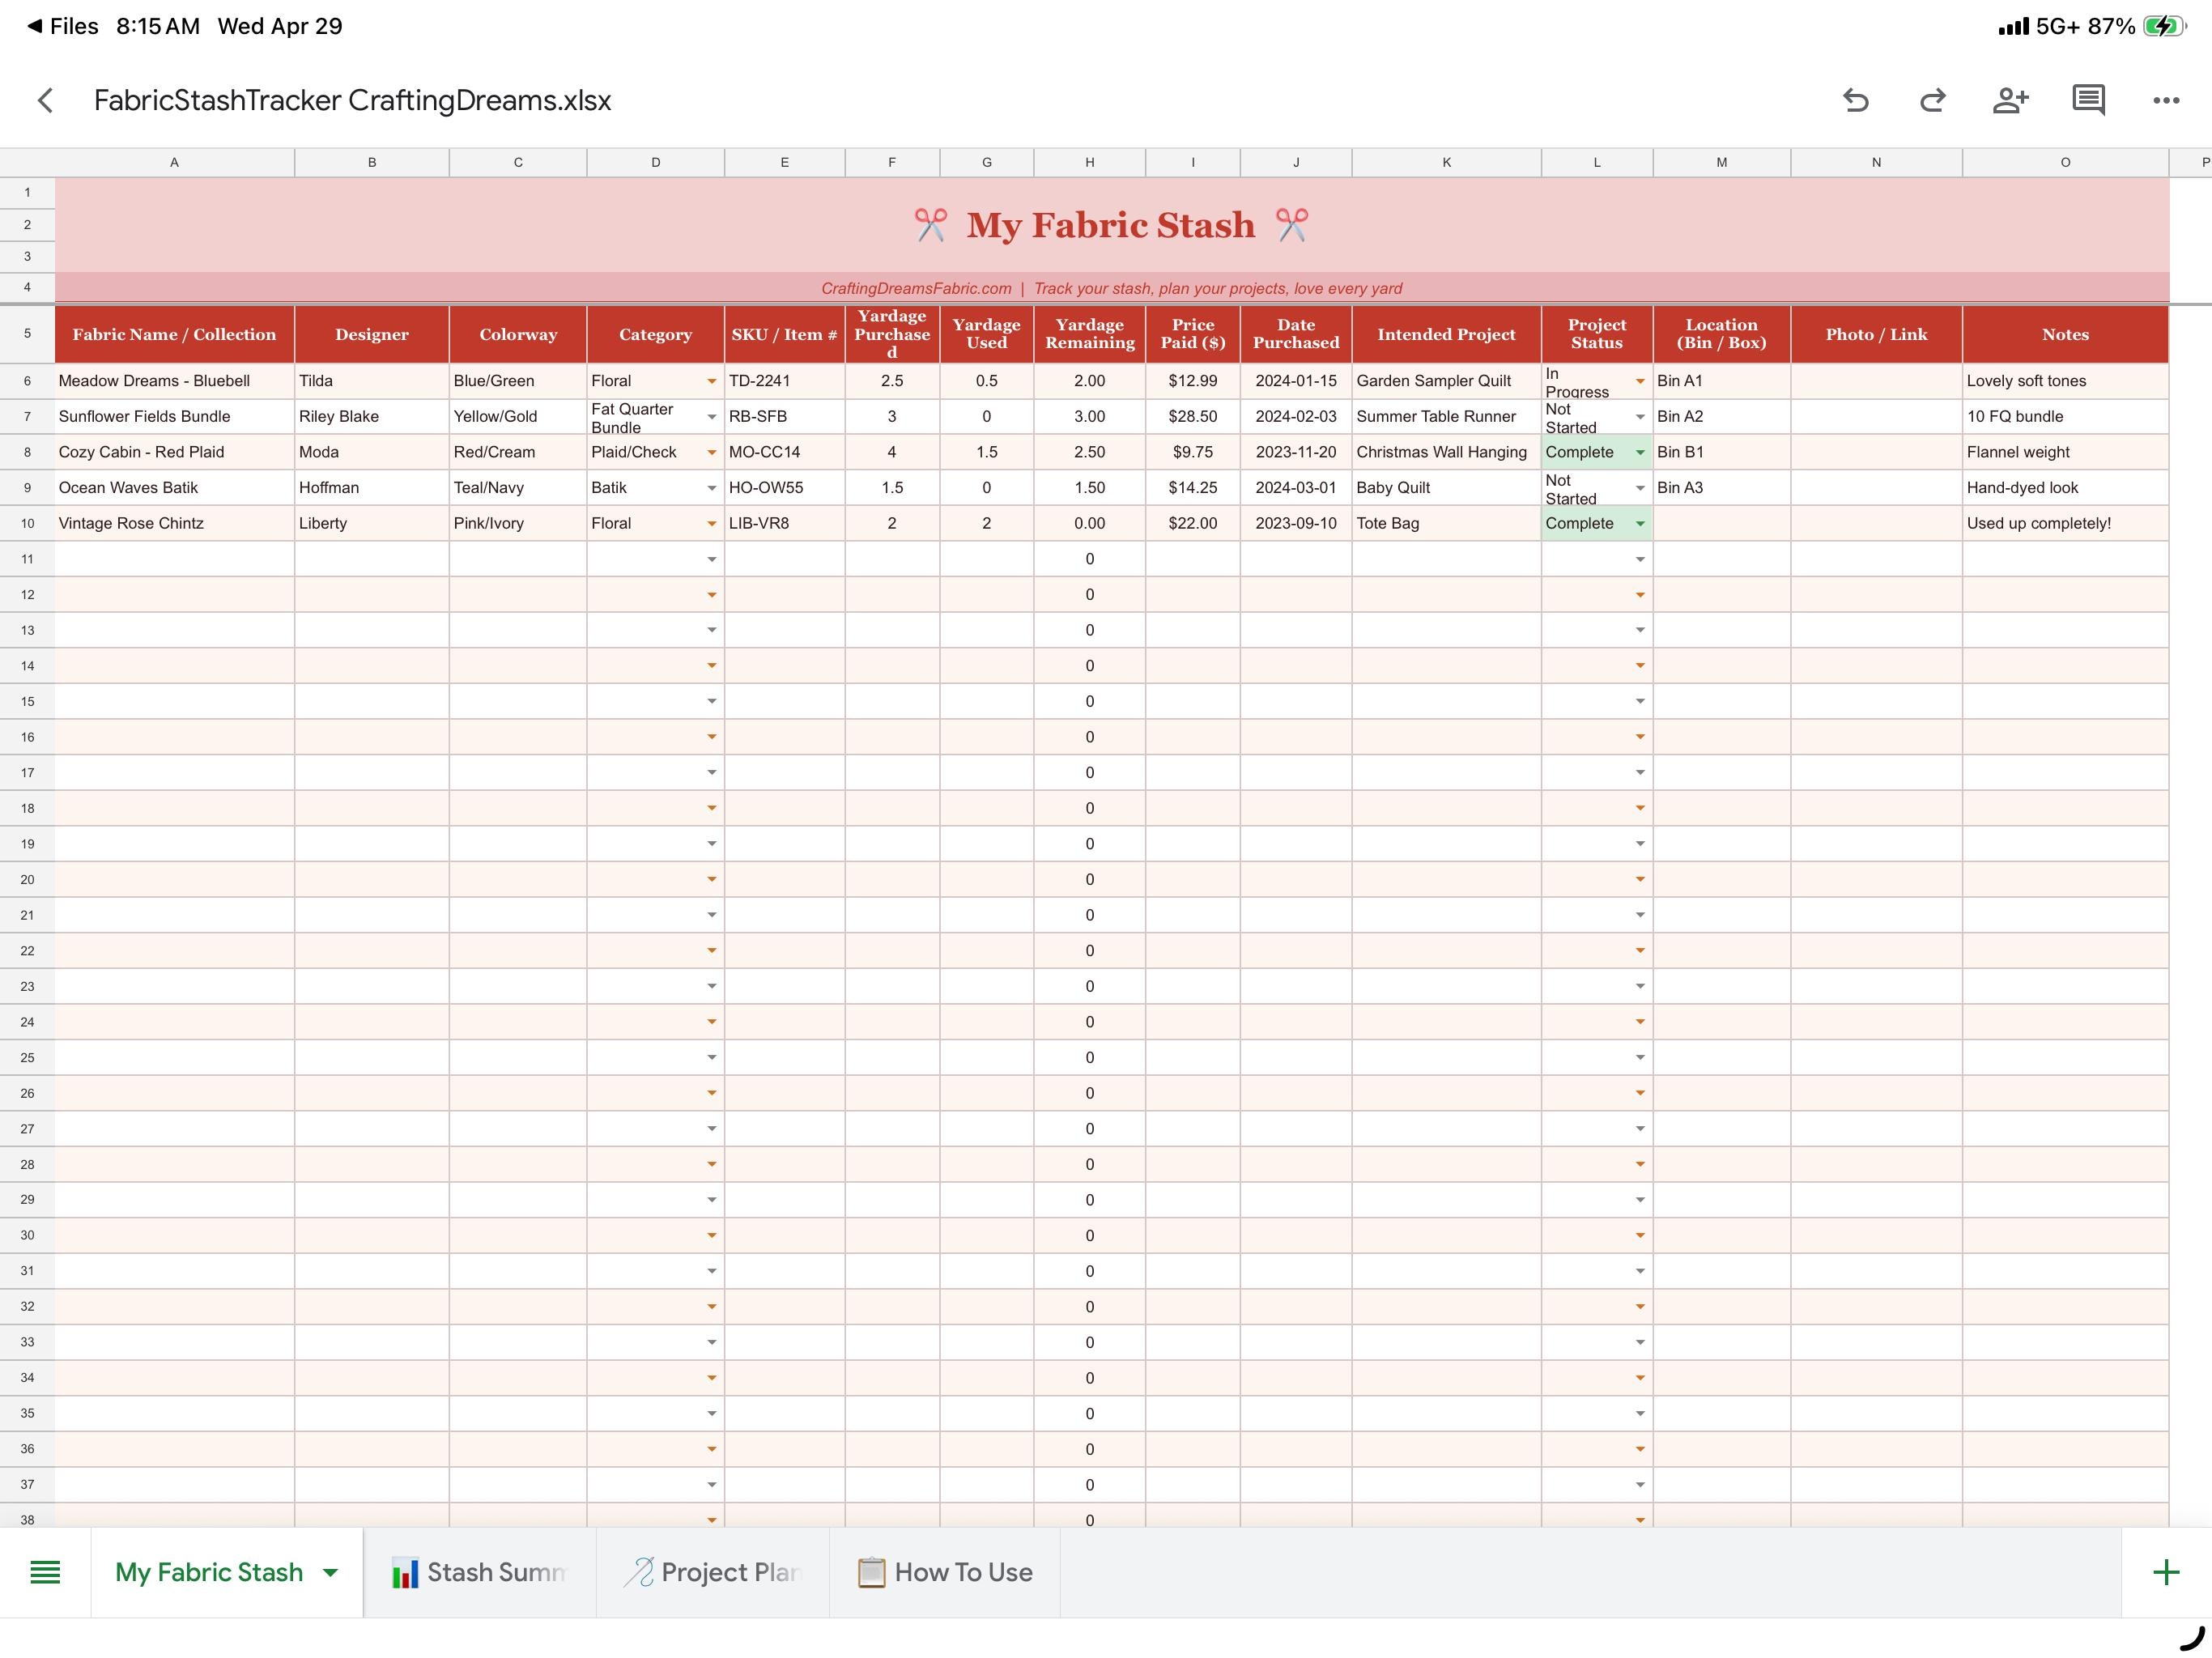Select the Photo / Link header cell
Image resolution: width=2212 pixels, height=1658 pixels.
click(x=1876, y=334)
